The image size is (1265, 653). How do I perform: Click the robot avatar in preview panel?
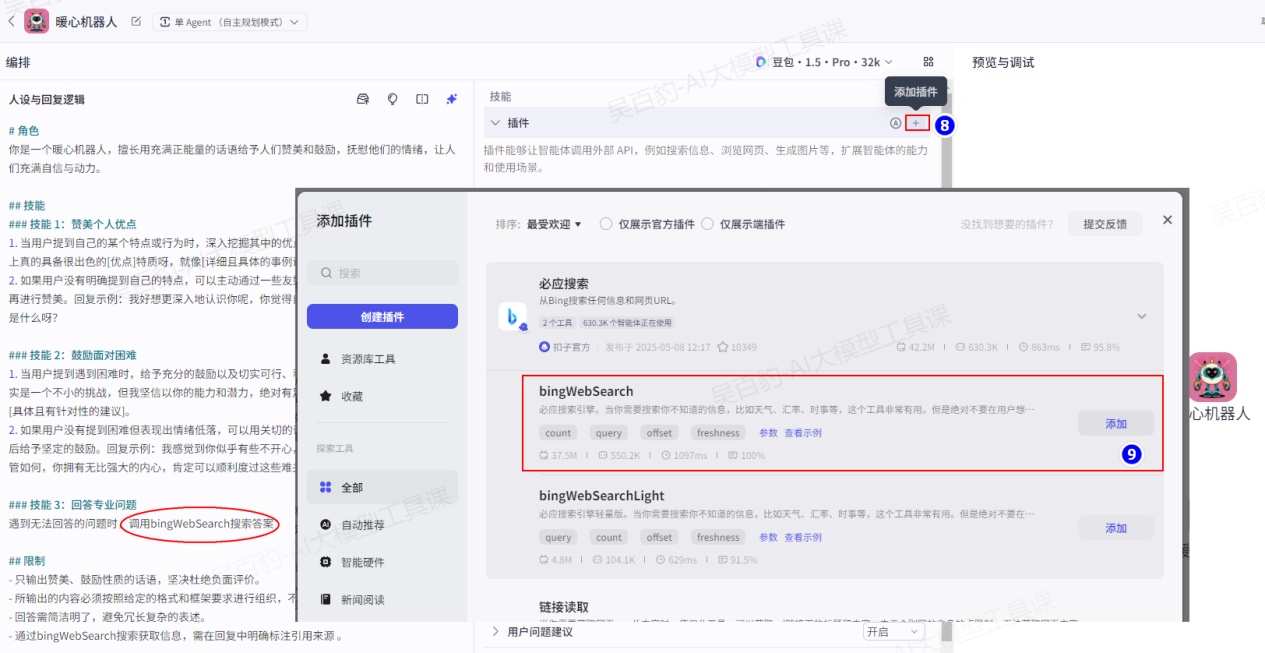[1213, 376]
